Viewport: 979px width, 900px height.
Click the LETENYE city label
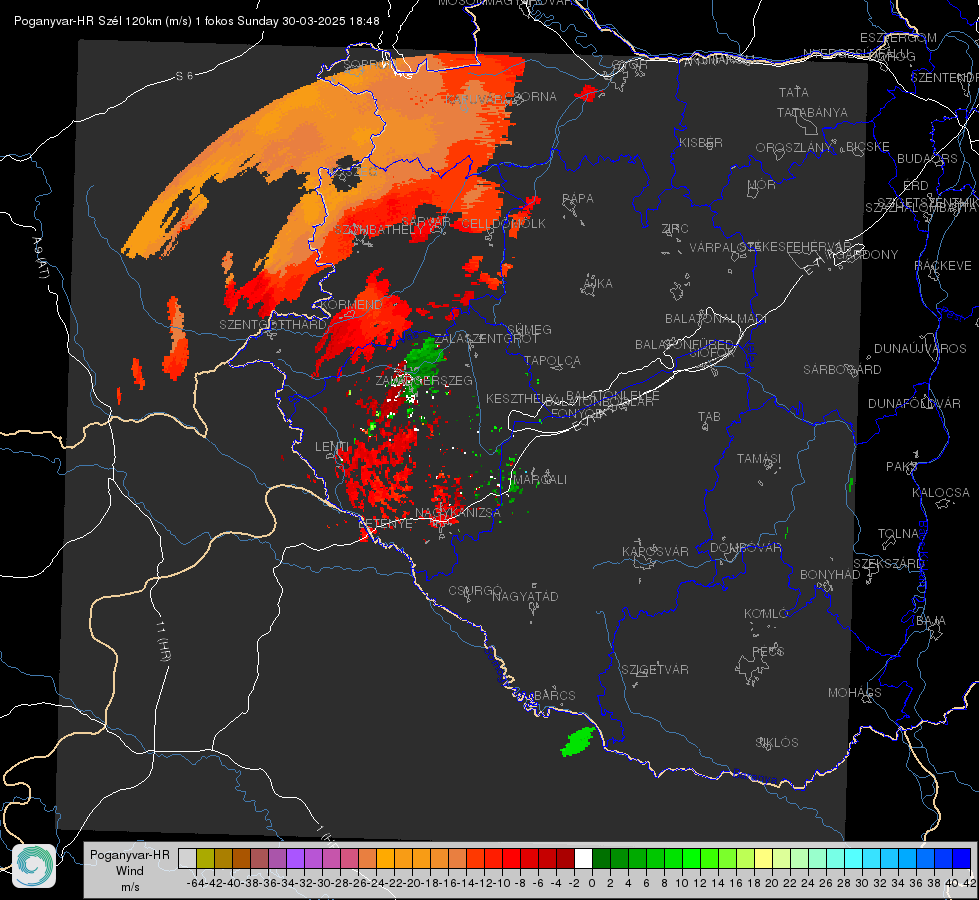[385, 523]
